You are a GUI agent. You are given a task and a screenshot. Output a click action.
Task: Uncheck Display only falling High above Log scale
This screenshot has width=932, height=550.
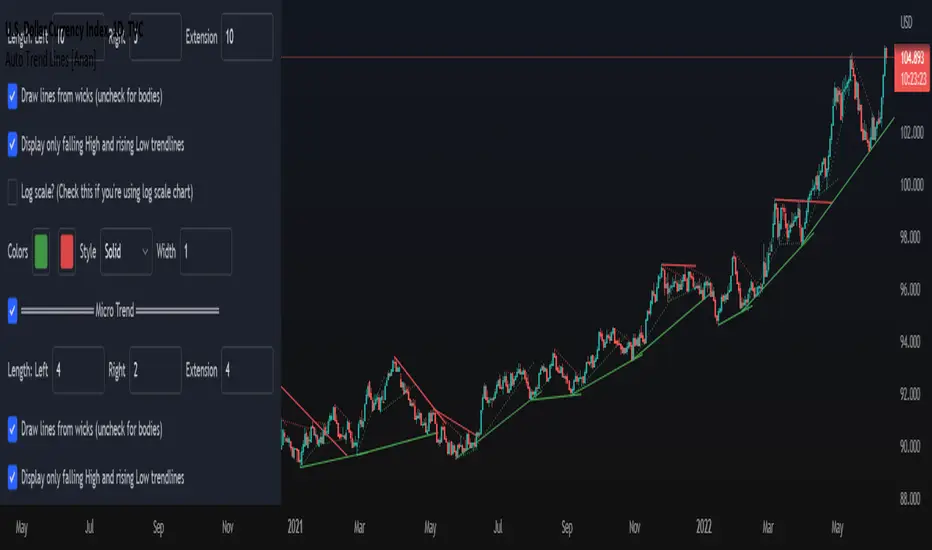tap(14, 144)
